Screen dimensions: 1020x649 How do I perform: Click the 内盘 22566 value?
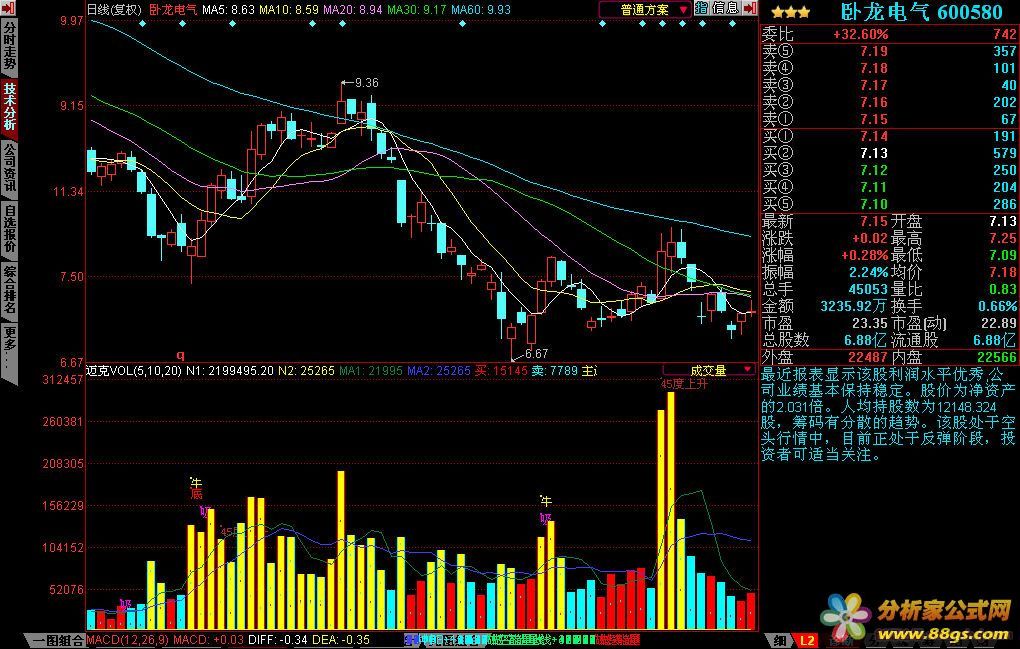[996, 356]
